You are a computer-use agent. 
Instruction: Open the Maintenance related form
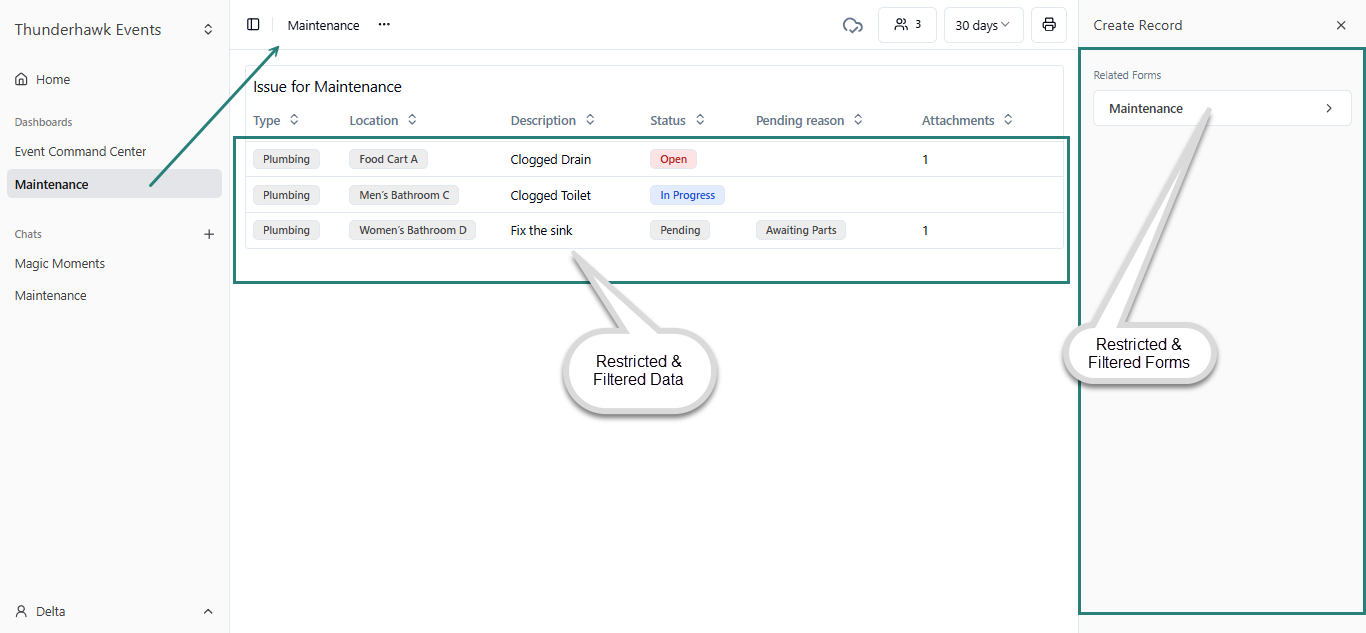1221,108
